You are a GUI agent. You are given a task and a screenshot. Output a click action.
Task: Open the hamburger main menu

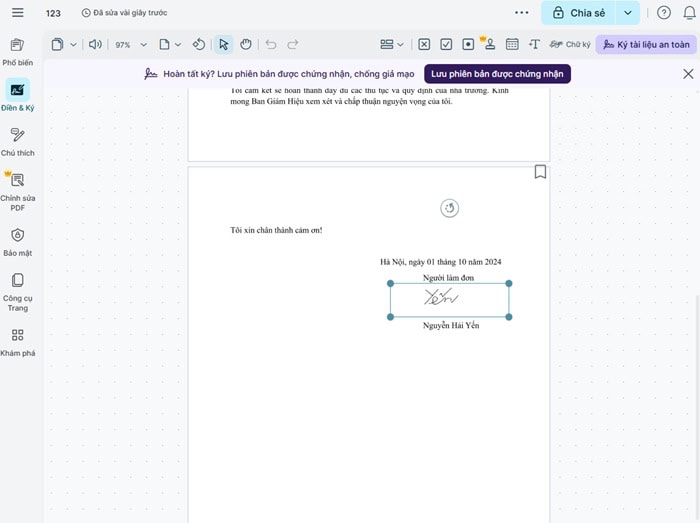[17, 13]
